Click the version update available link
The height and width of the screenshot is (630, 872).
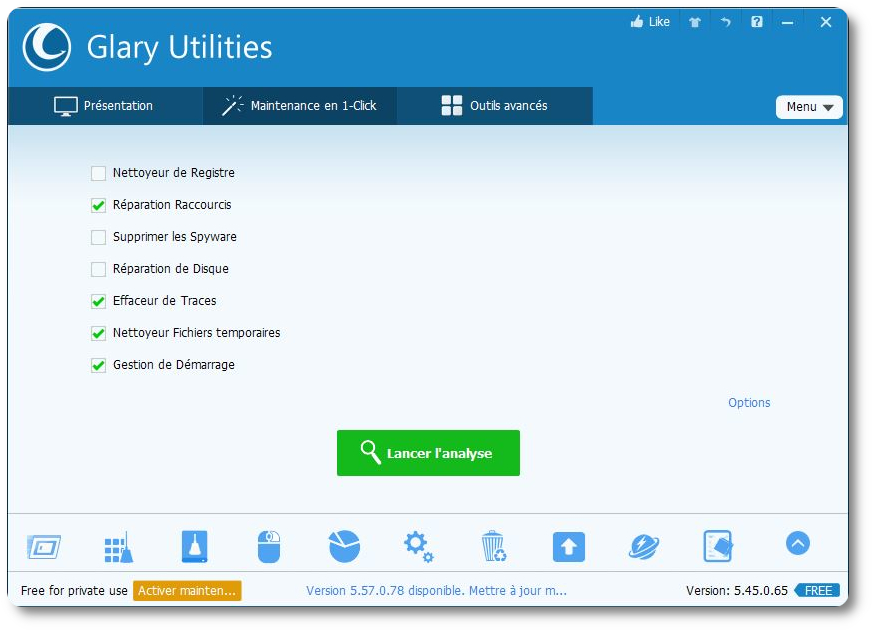pyautogui.click(x=436, y=591)
